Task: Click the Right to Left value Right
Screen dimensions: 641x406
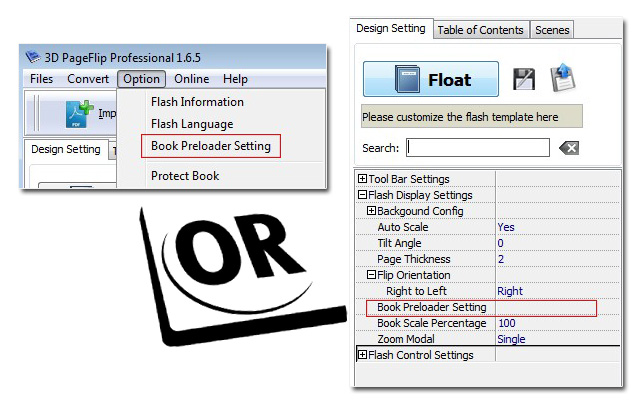Action: 510,291
